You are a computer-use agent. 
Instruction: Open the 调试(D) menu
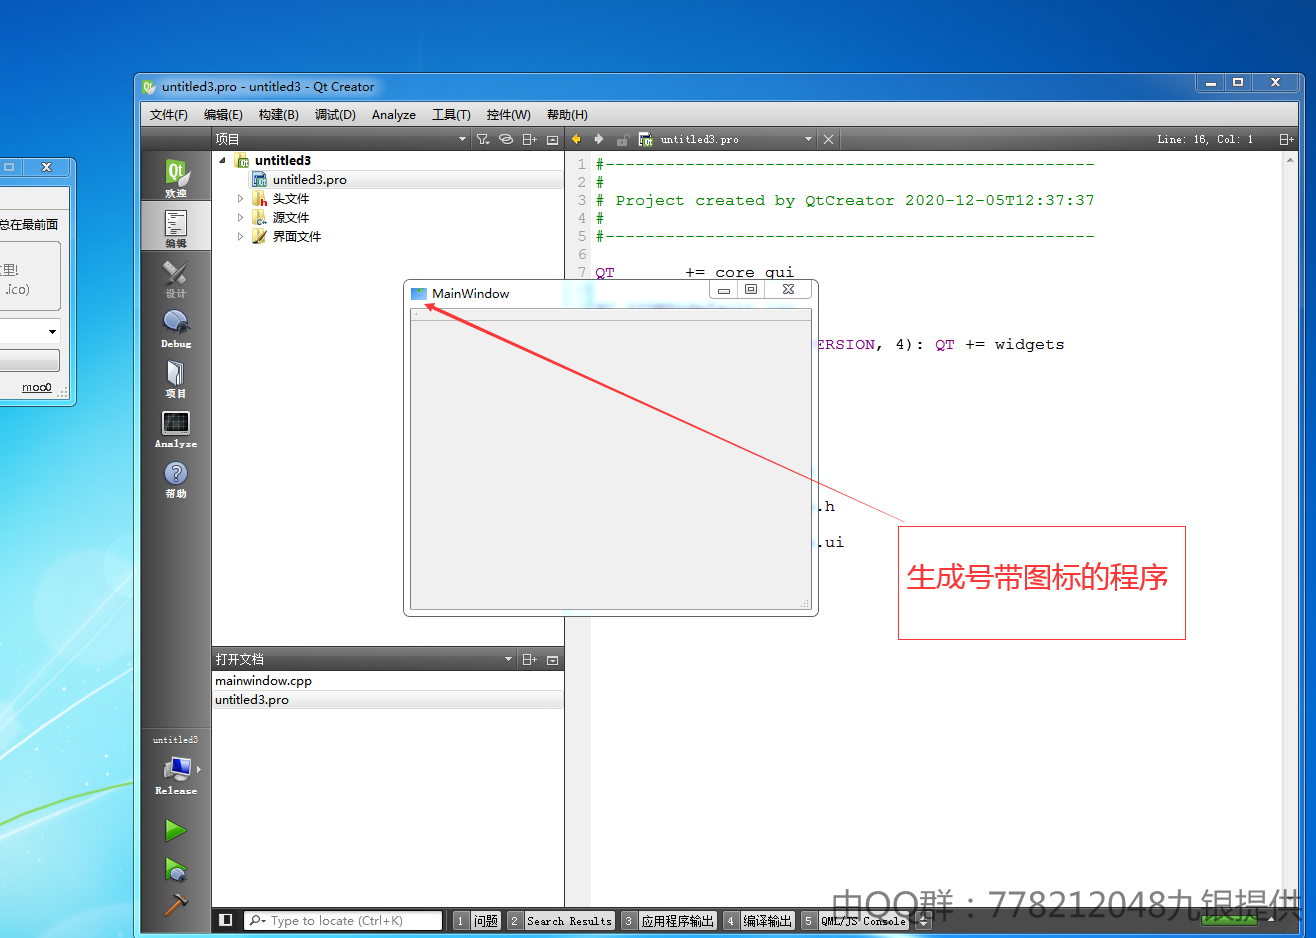[335, 115]
